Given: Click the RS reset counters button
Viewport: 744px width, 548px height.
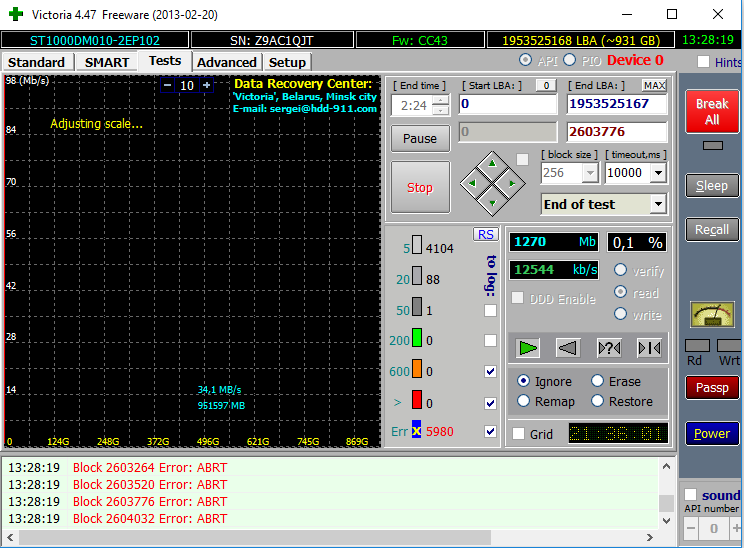Looking at the screenshot, I should [x=485, y=234].
